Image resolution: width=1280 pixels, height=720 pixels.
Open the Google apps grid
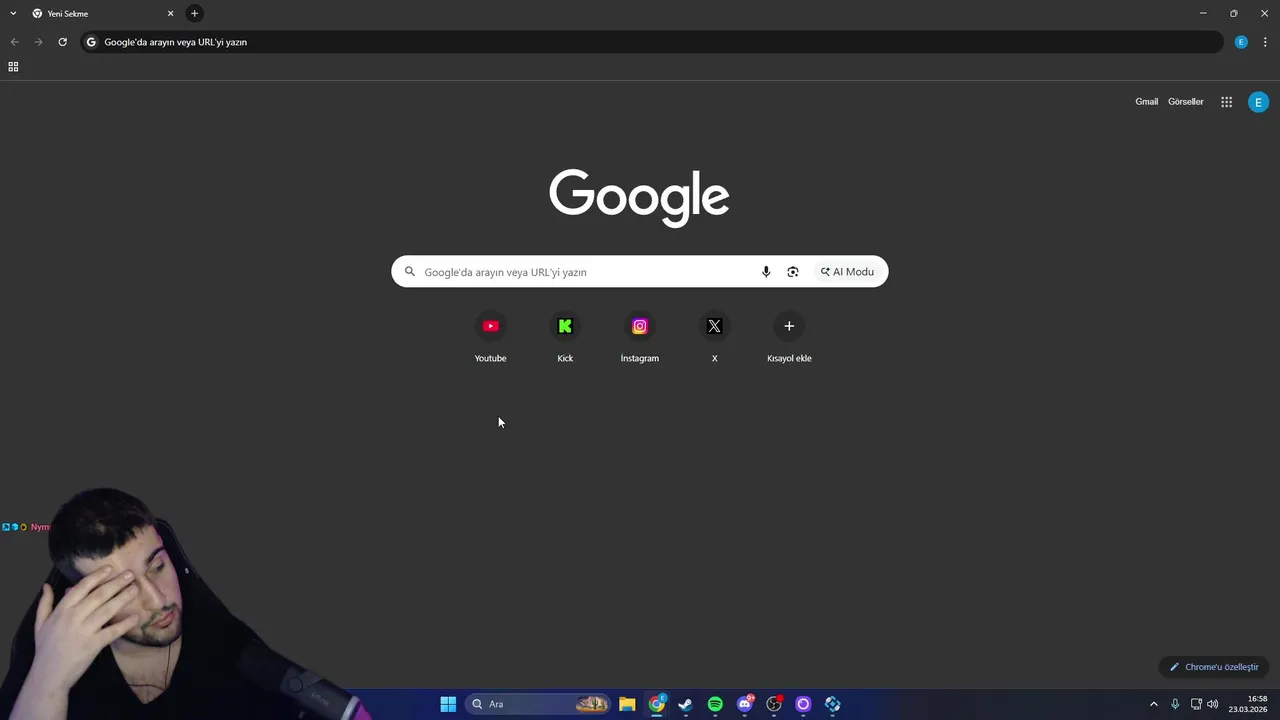click(1227, 102)
